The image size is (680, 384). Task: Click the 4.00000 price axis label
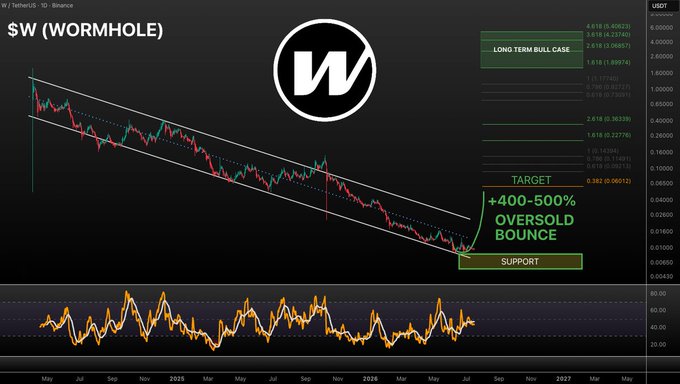click(661, 42)
